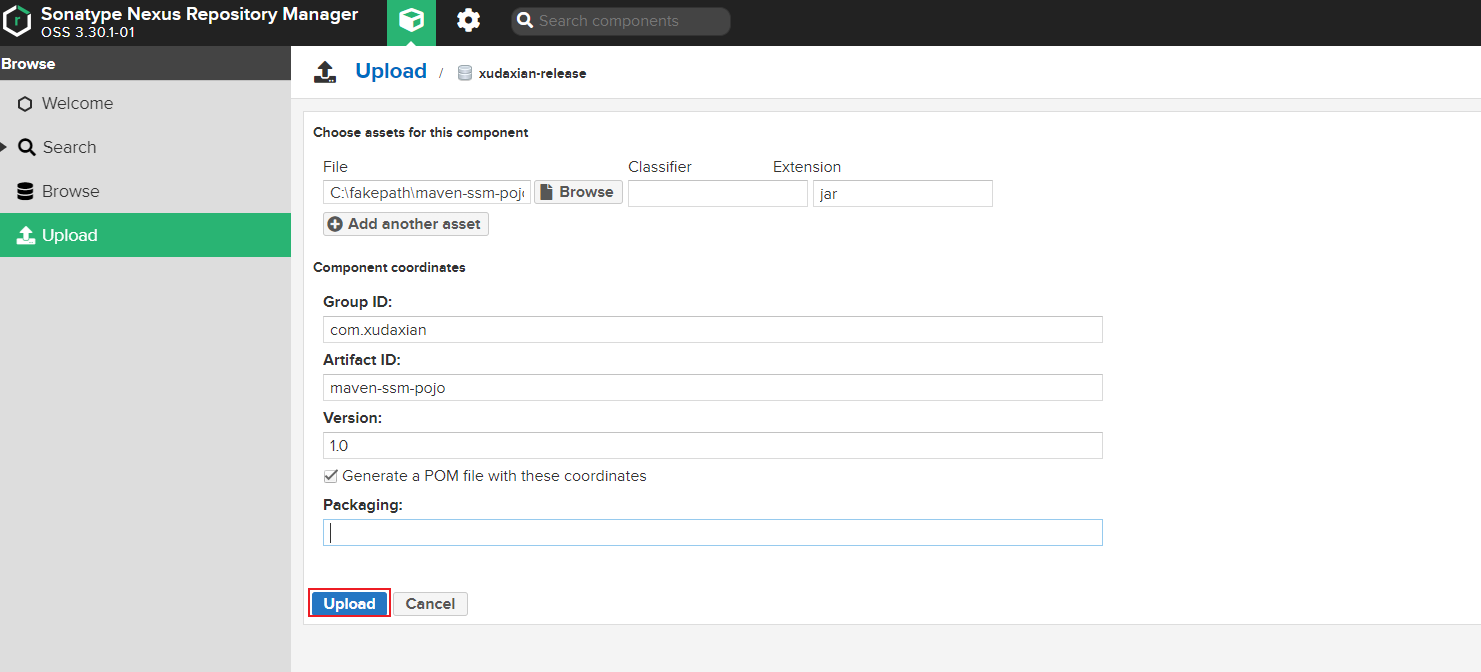The height and width of the screenshot is (672, 1481).
Task: Click the Upload header tray icon
Action: coord(325,72)
